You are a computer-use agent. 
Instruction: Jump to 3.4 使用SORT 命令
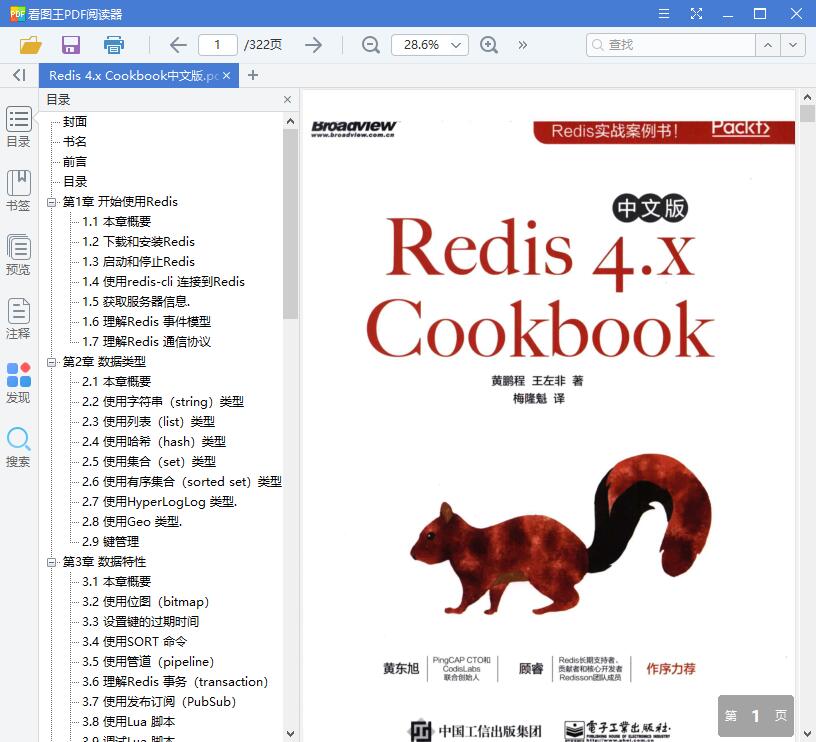(134, 642)
